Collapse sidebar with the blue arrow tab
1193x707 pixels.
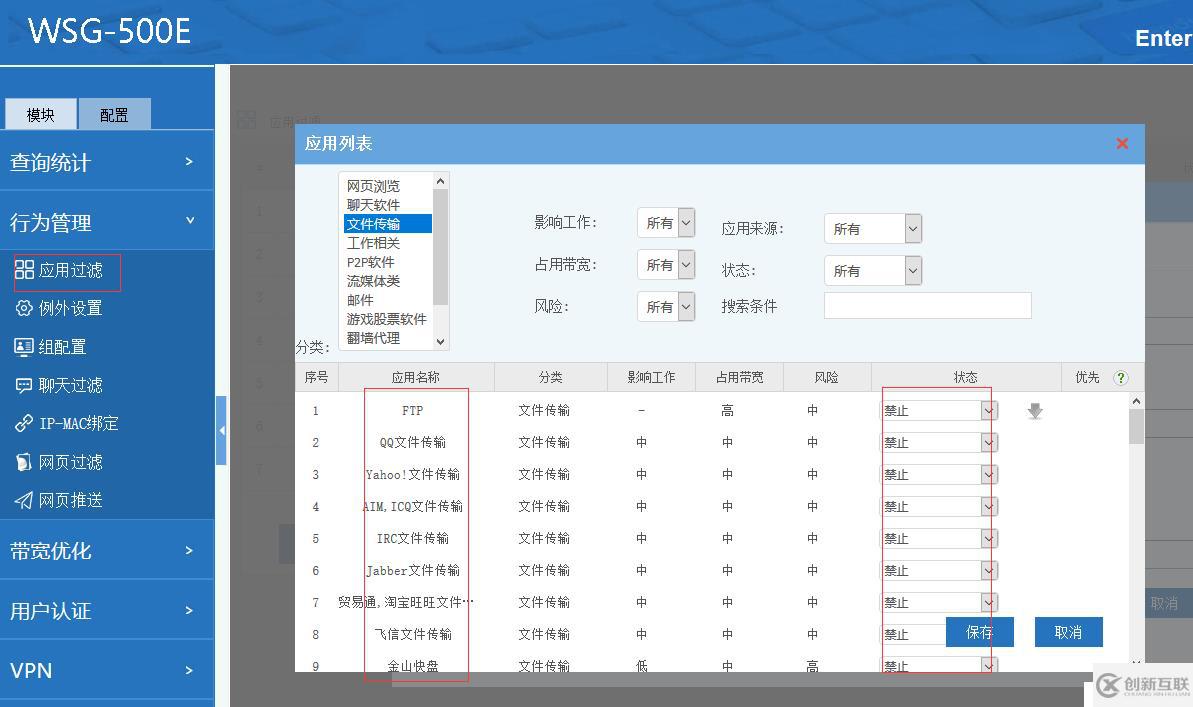point(222,430)
